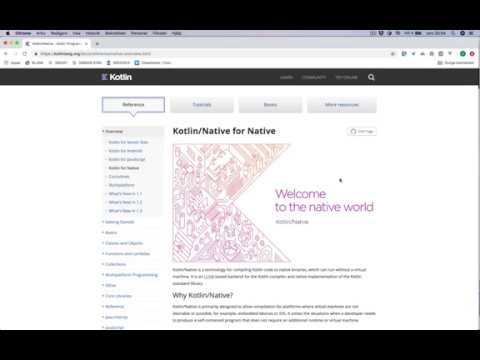Click the Edit Page button
The height and width of the screenshot is (360, 480).
click(x=362, y=131)
